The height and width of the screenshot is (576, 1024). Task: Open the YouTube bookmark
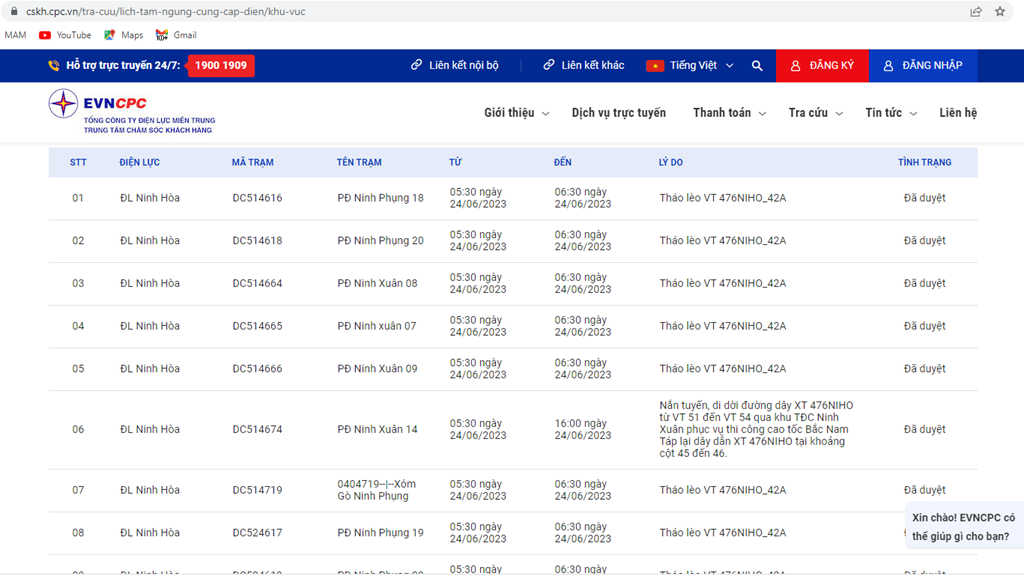pos(65,35)
